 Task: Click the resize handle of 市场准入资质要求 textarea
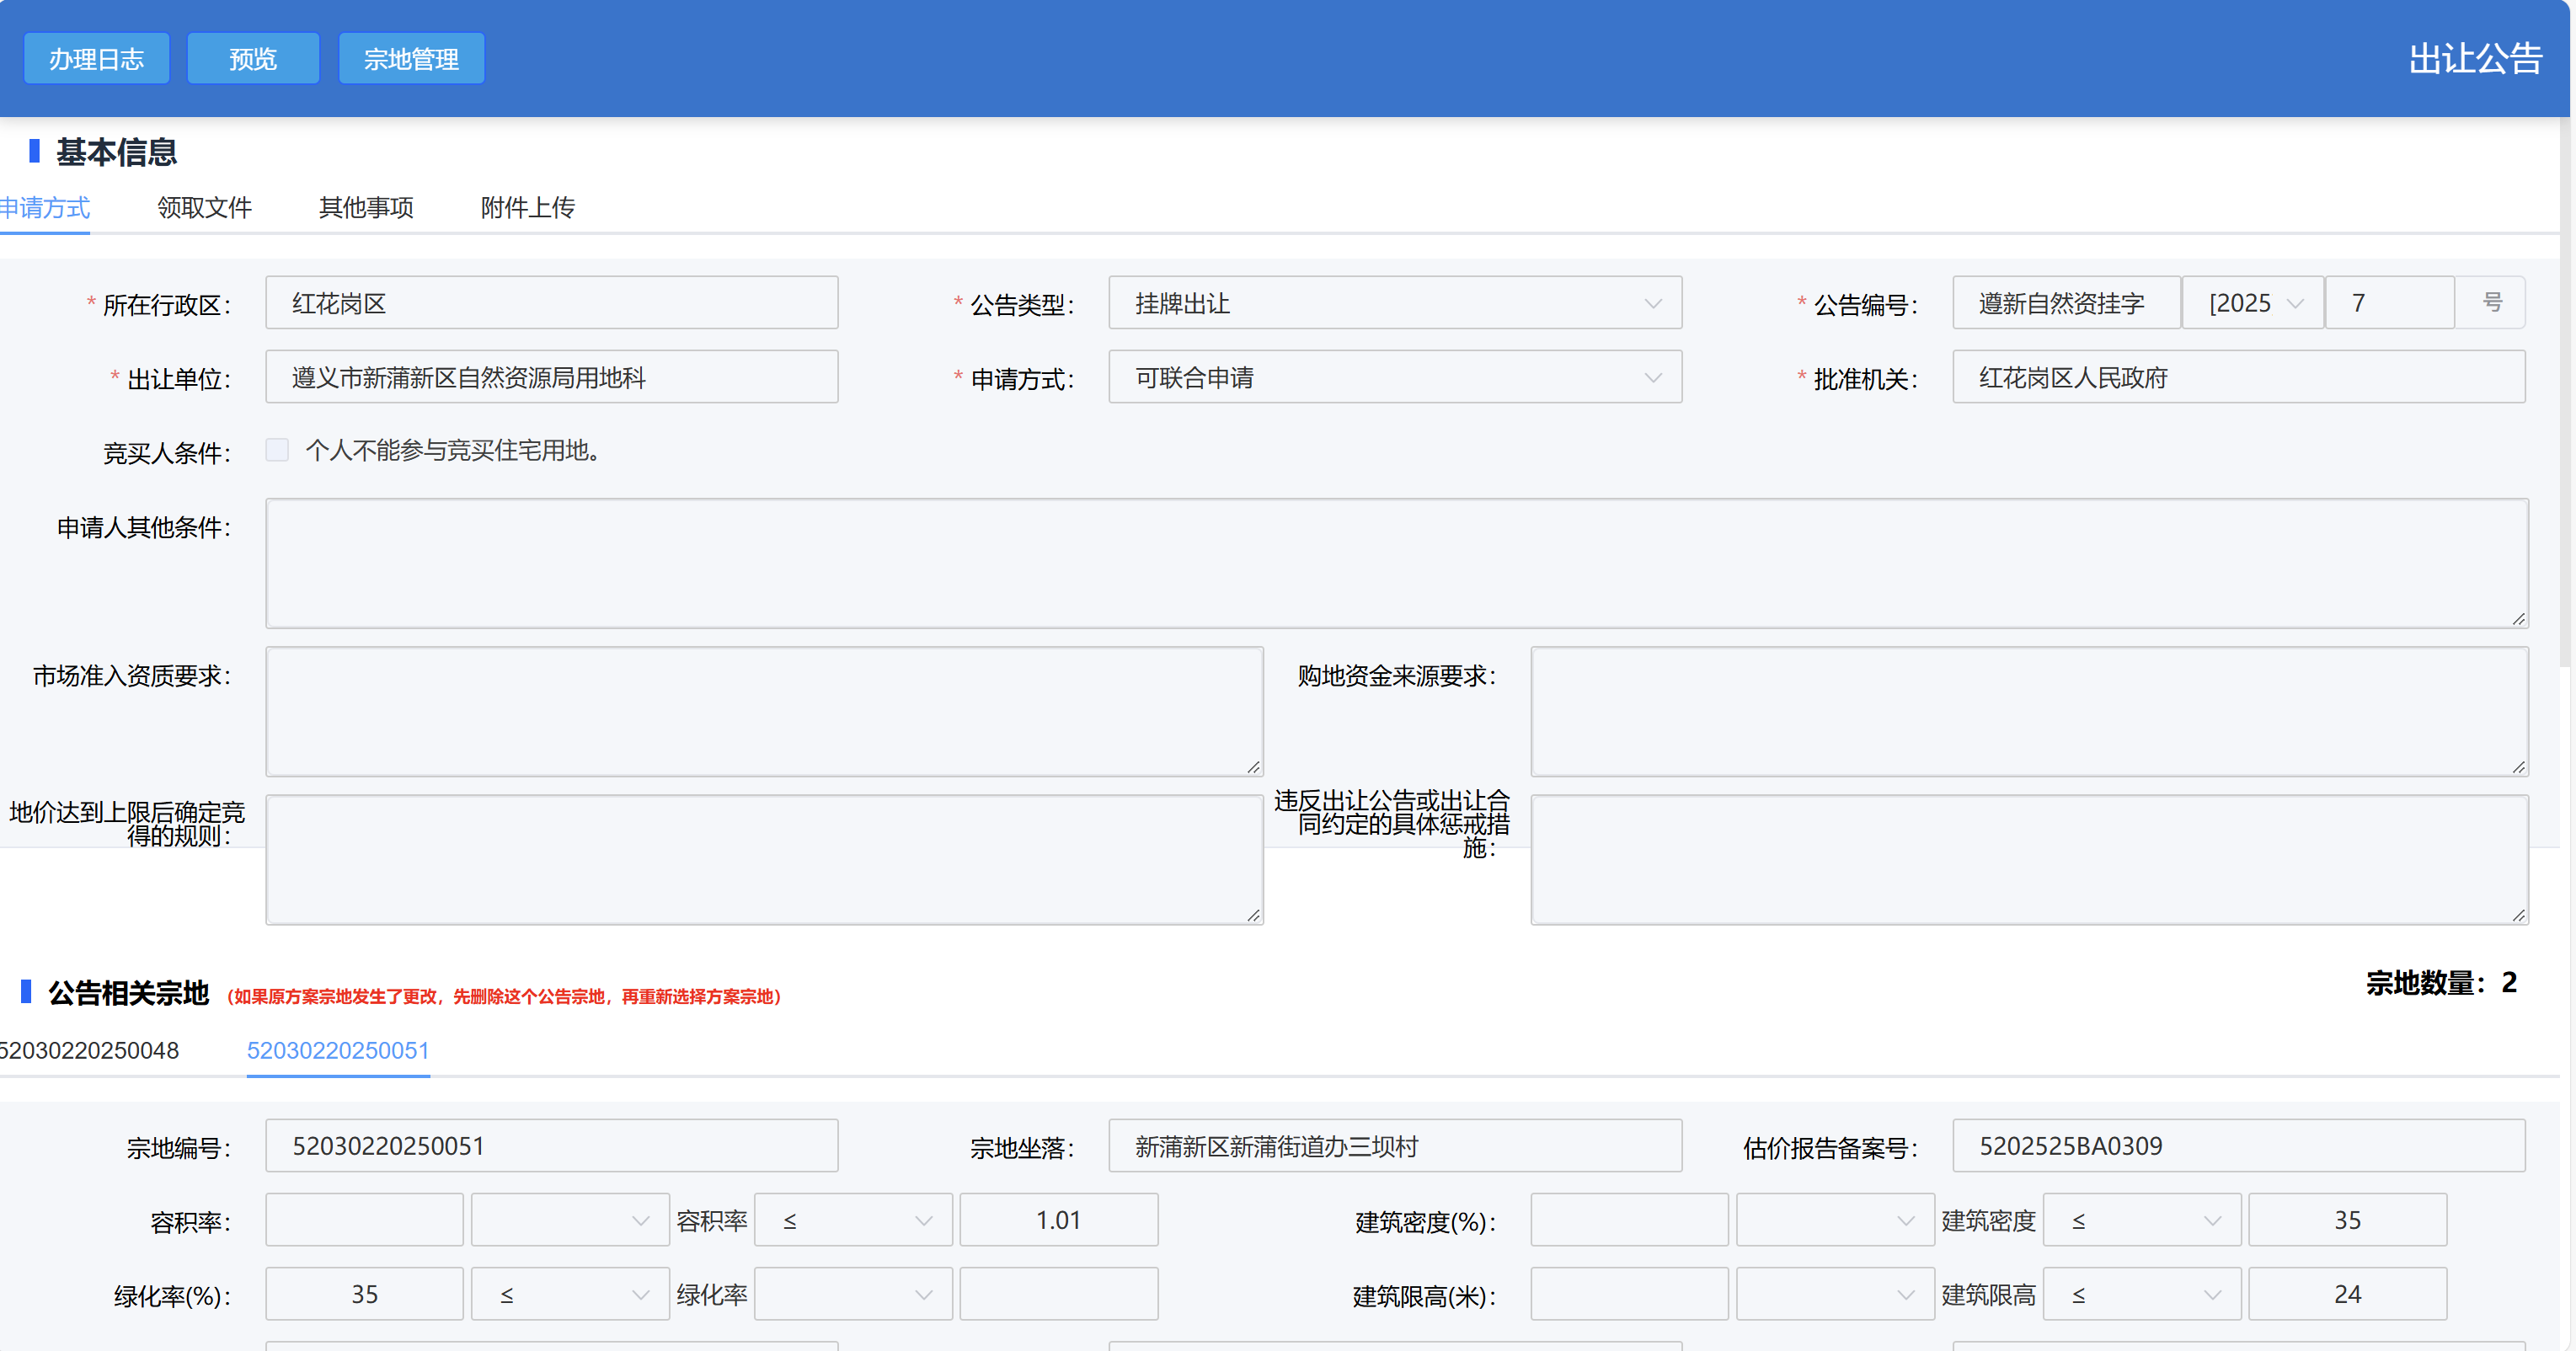pyautogui.click(x=1253, y=767)
